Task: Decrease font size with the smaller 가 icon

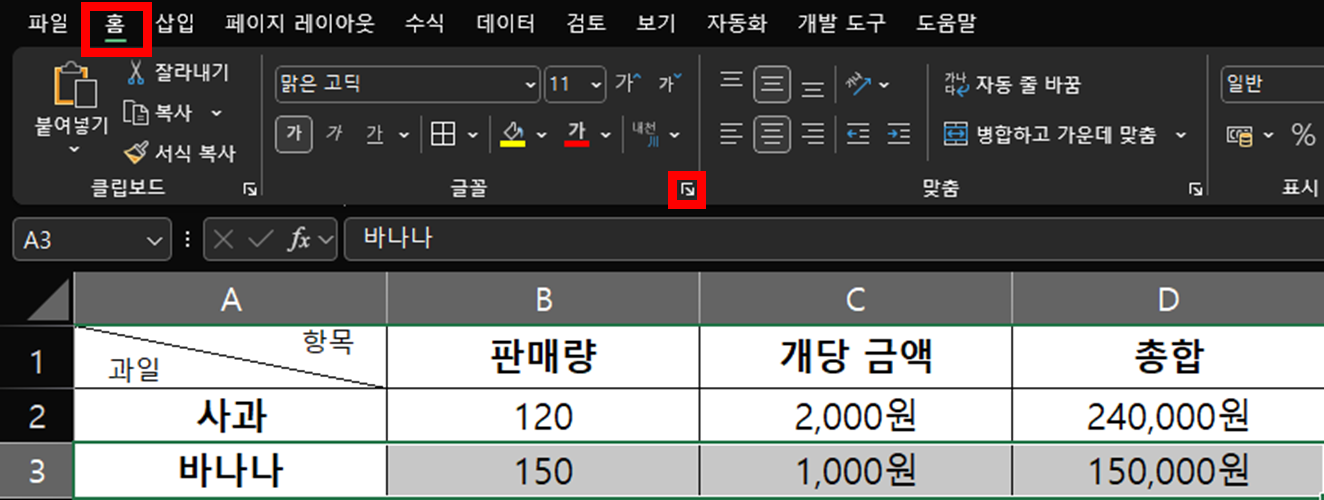Action: tap(670, 84)
